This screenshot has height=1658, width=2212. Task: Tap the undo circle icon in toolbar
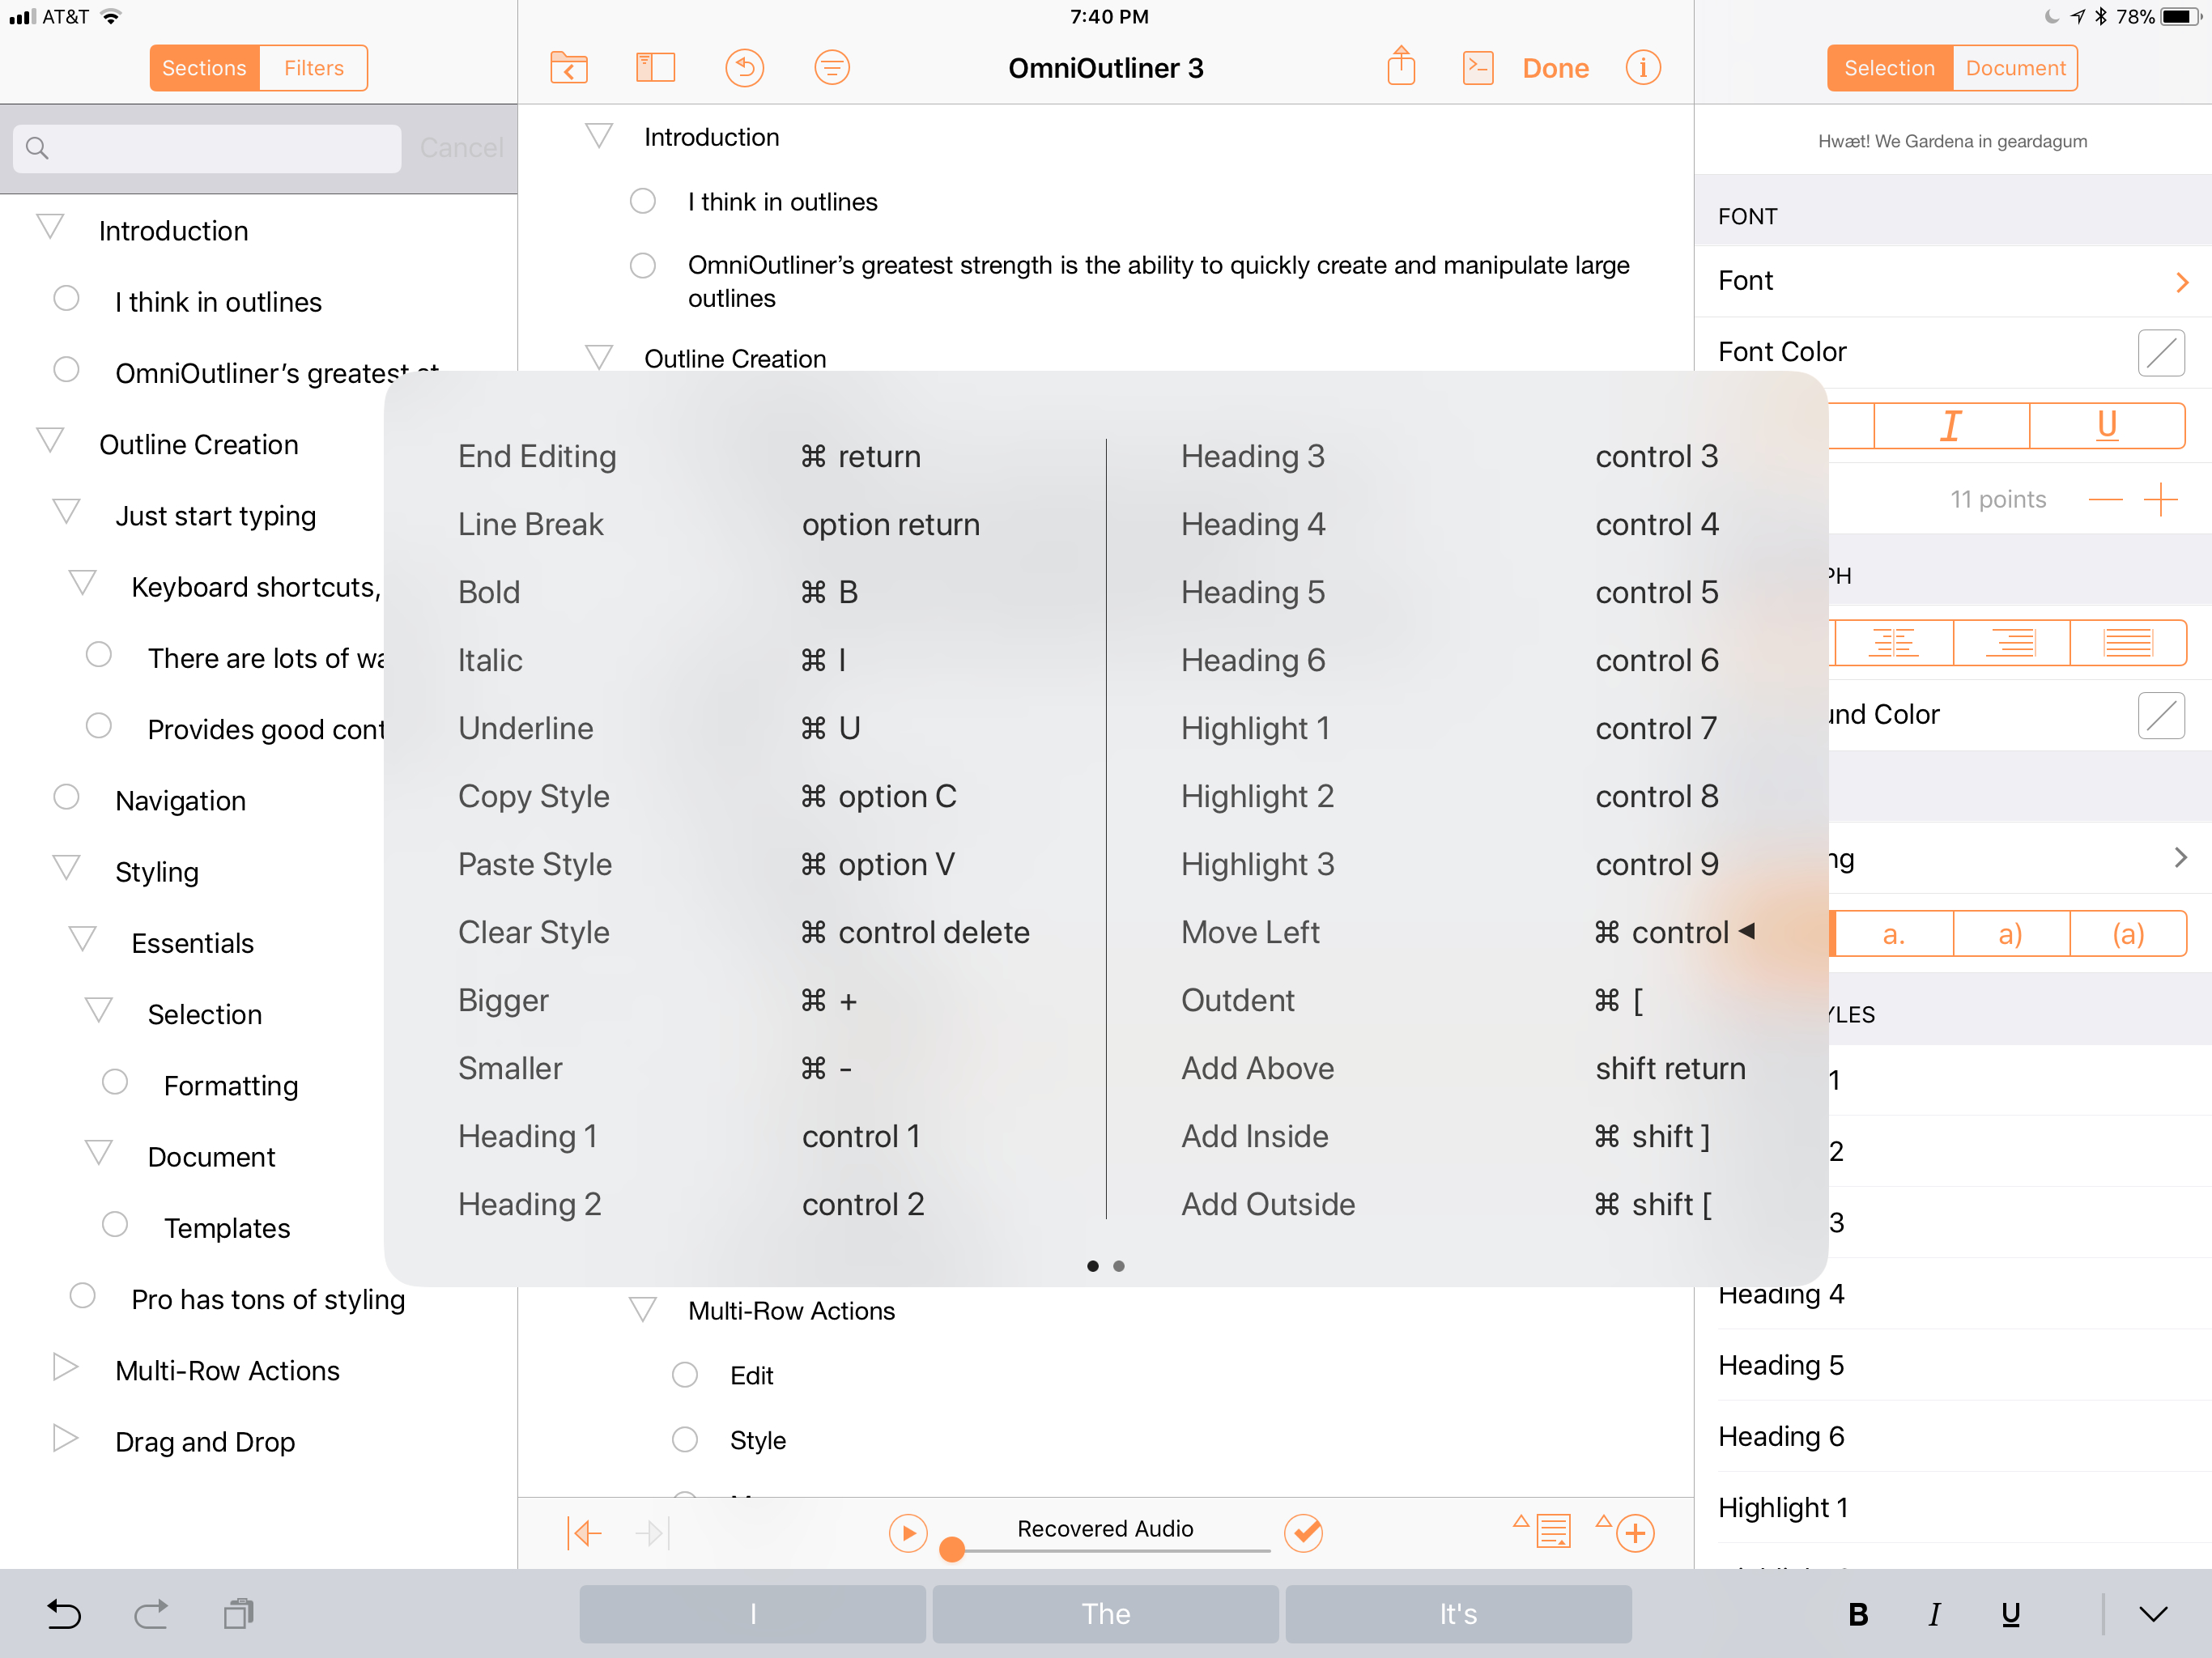(744, 68)
